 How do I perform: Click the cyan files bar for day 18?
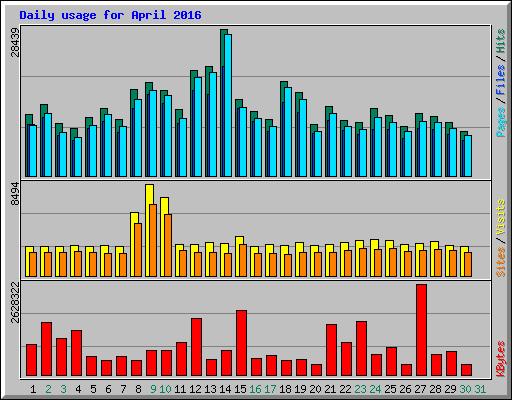[288, 132]
